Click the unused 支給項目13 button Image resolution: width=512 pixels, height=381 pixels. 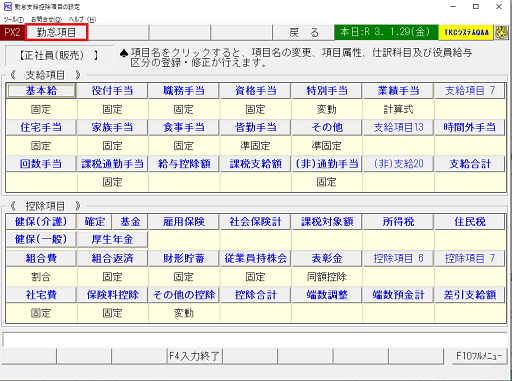(398, 127)
